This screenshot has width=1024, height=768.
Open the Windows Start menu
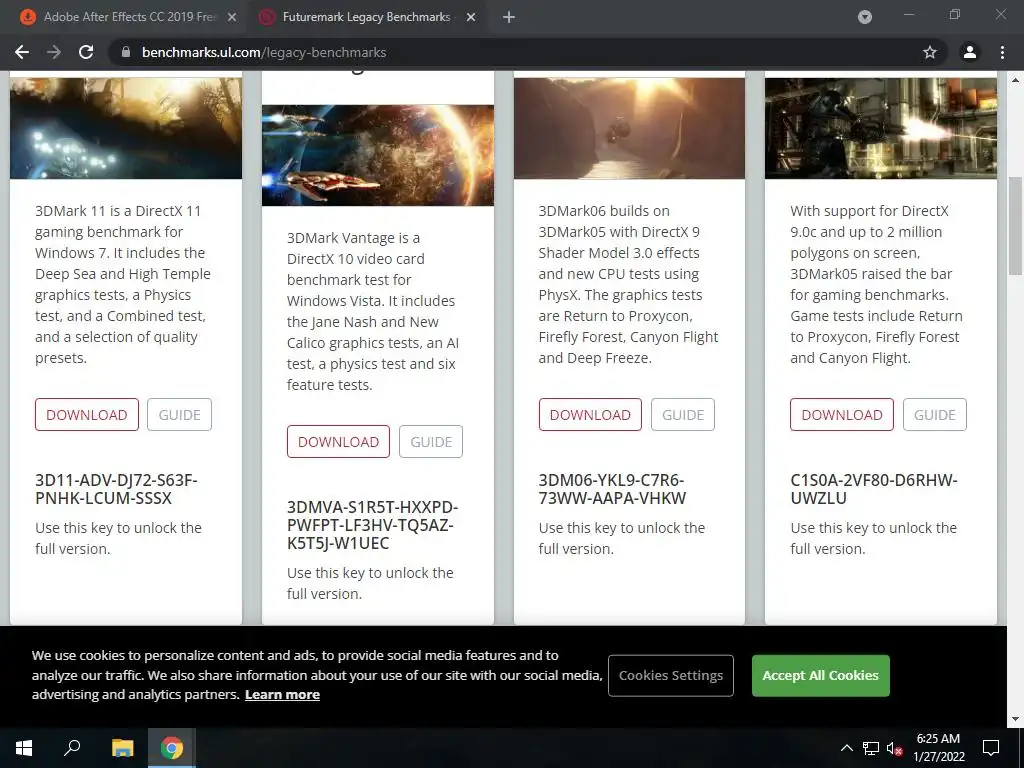click(24, 748)
